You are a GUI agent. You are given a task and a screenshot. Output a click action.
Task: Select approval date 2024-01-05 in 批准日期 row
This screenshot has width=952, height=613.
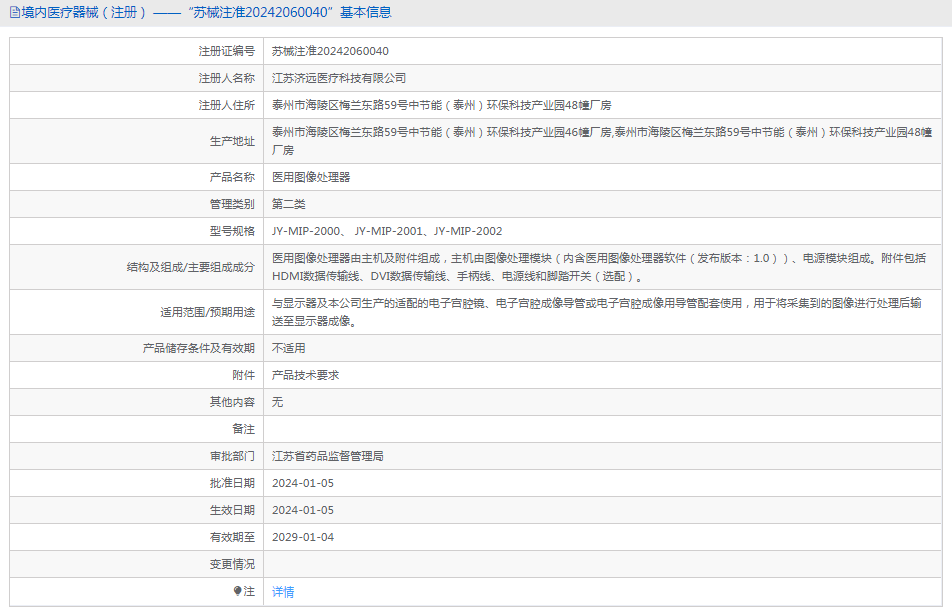(x=303, y=483)
